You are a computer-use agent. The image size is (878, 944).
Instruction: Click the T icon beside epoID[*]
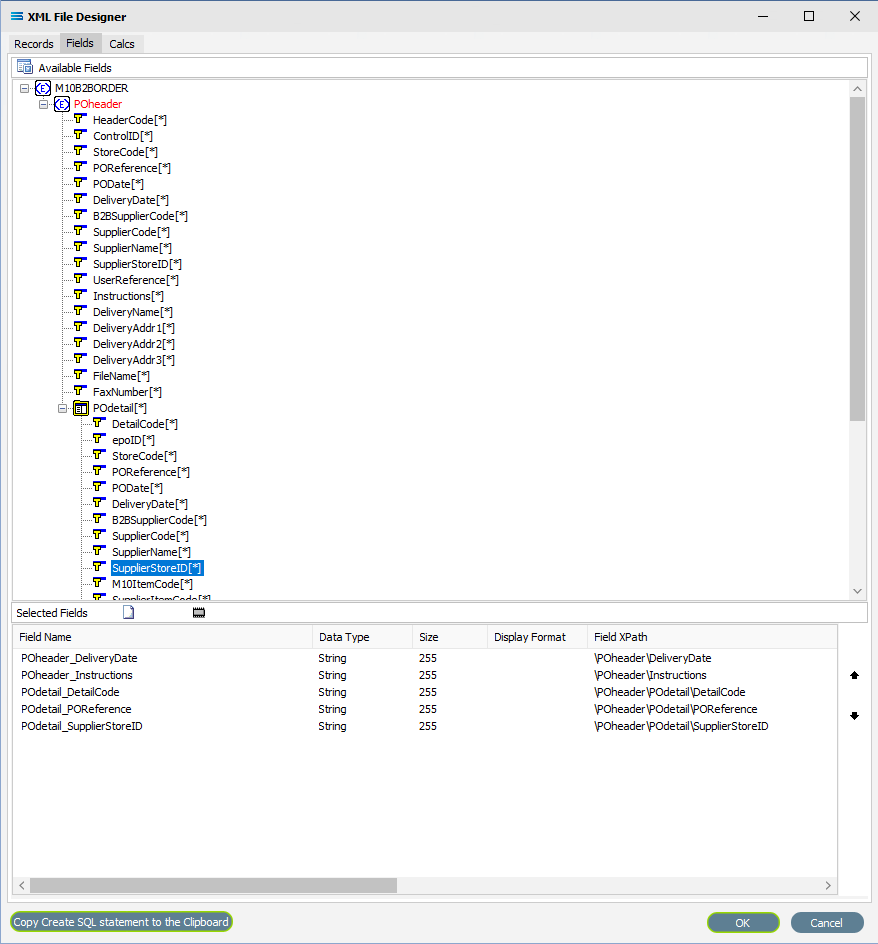pos(99,439)
